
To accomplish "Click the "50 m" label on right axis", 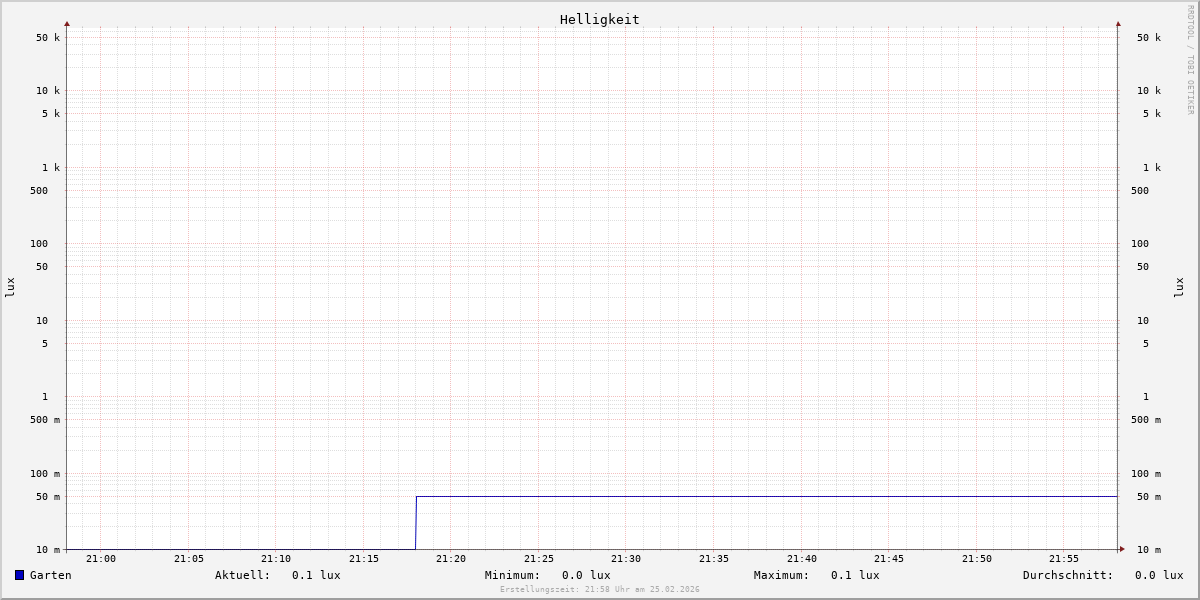I will pyautogui.click(x=1149, y=497).
